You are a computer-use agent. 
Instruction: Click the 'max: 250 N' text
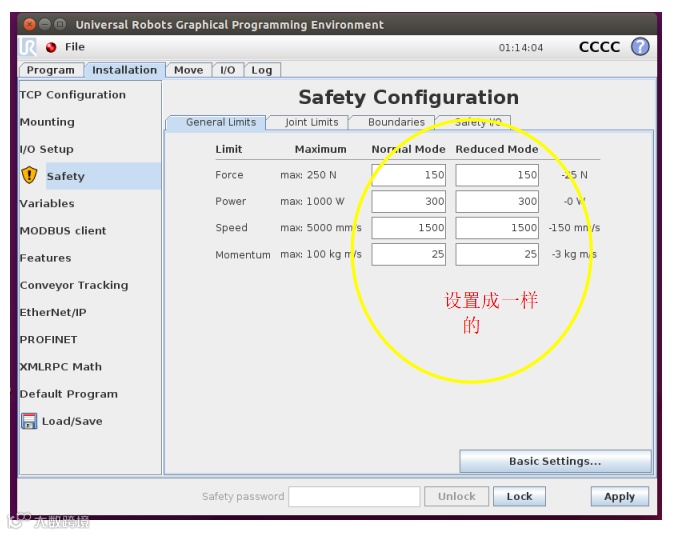click(x=308, y=175)
